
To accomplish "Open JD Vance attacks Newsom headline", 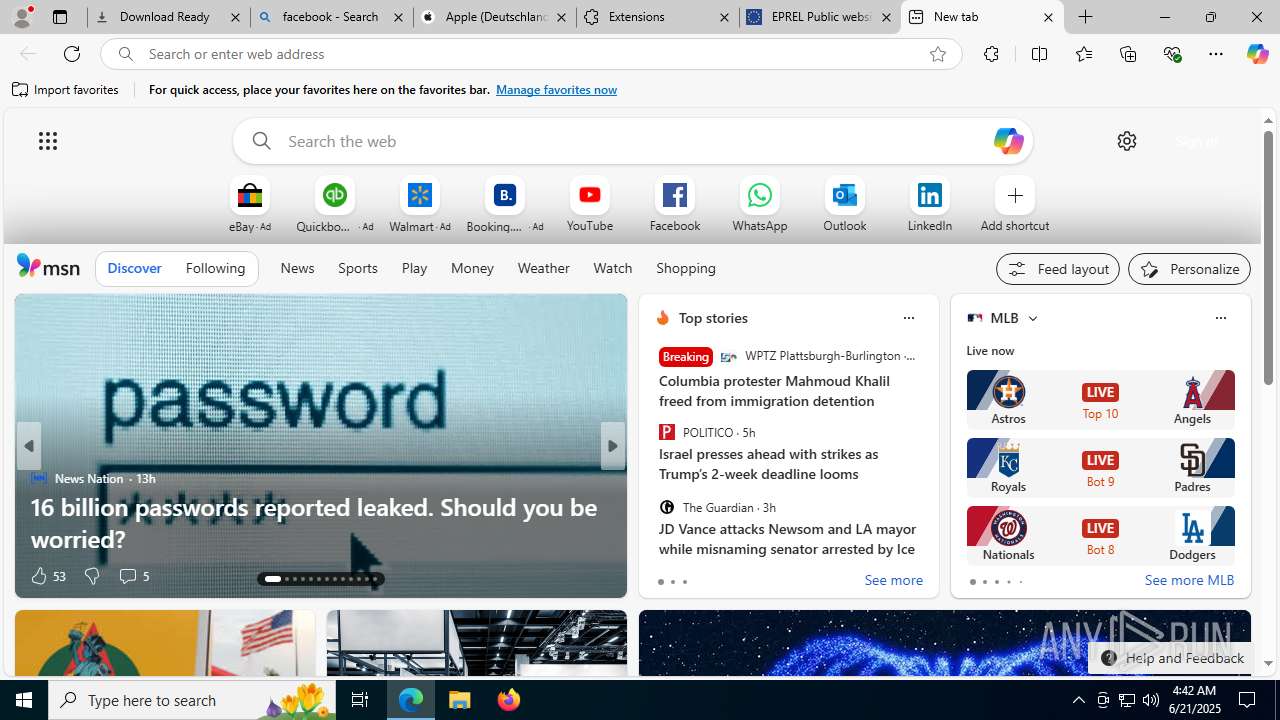I will click(x=787, y=539).
